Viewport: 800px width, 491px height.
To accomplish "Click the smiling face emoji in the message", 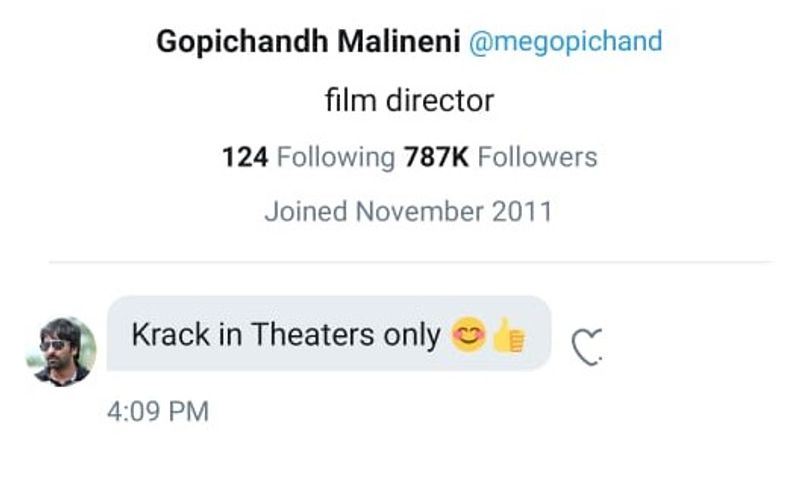I will coord(468,336).
